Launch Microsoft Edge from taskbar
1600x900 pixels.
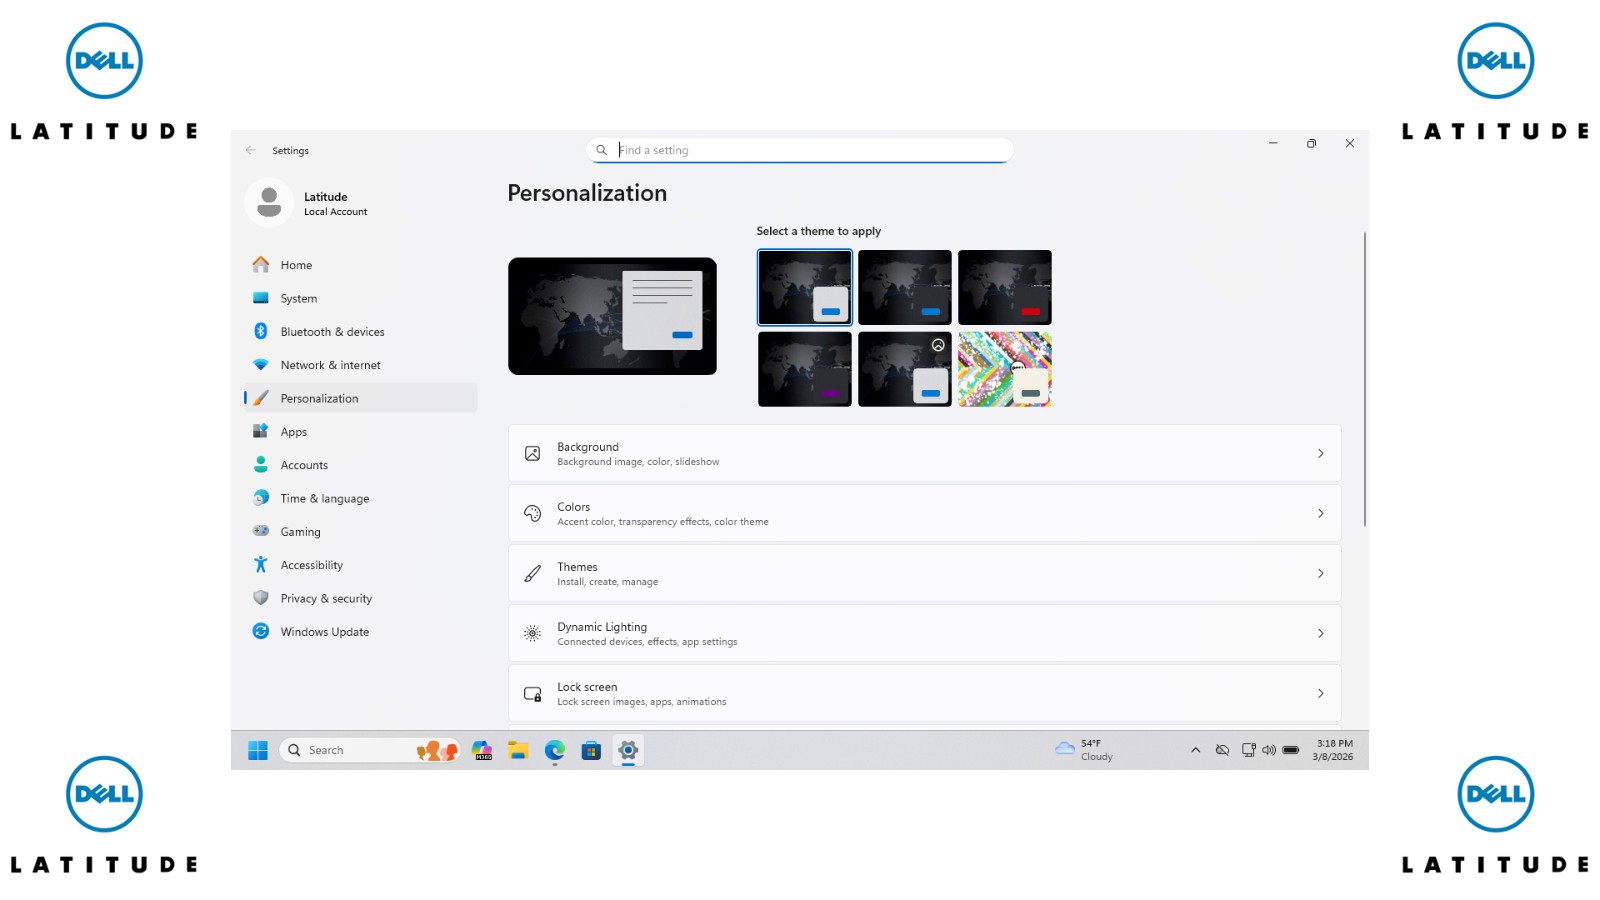coord(555,750)
